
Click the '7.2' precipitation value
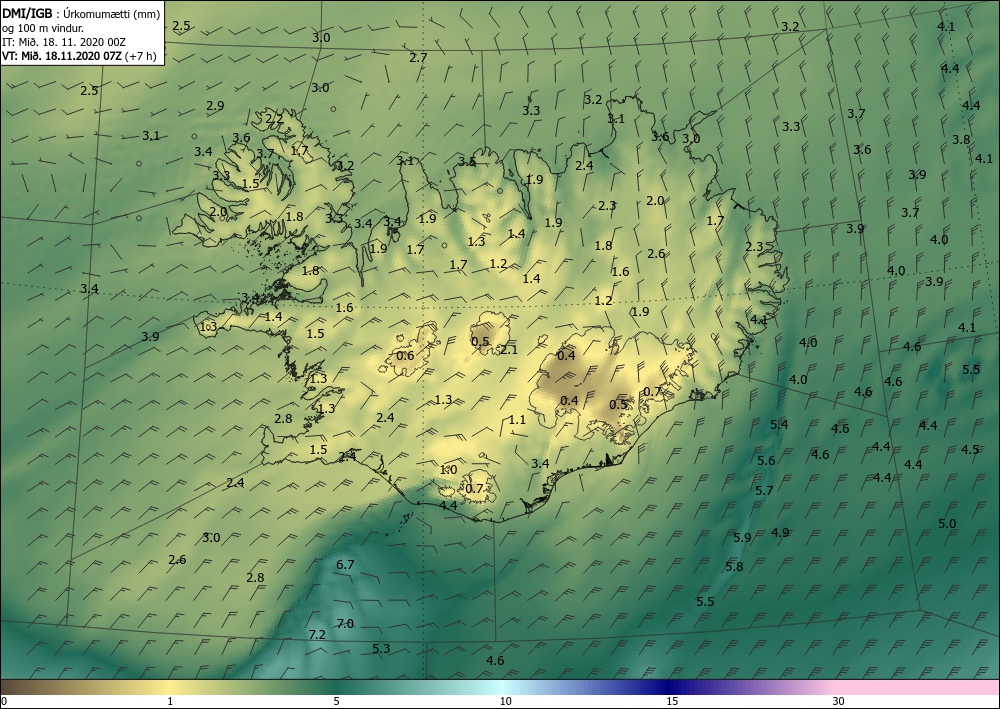317,634
